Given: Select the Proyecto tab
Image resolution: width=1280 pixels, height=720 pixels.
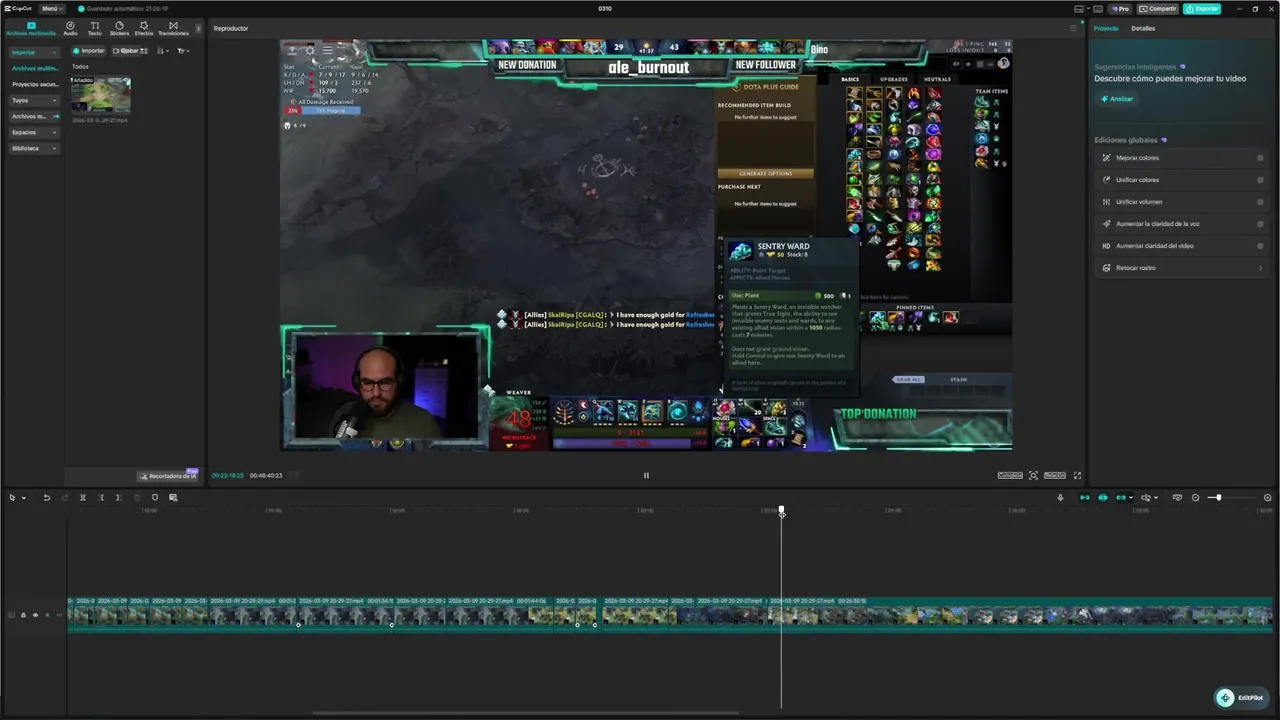Looking at the screenshot, I should pyautogui.click(x=1106, y=28).
